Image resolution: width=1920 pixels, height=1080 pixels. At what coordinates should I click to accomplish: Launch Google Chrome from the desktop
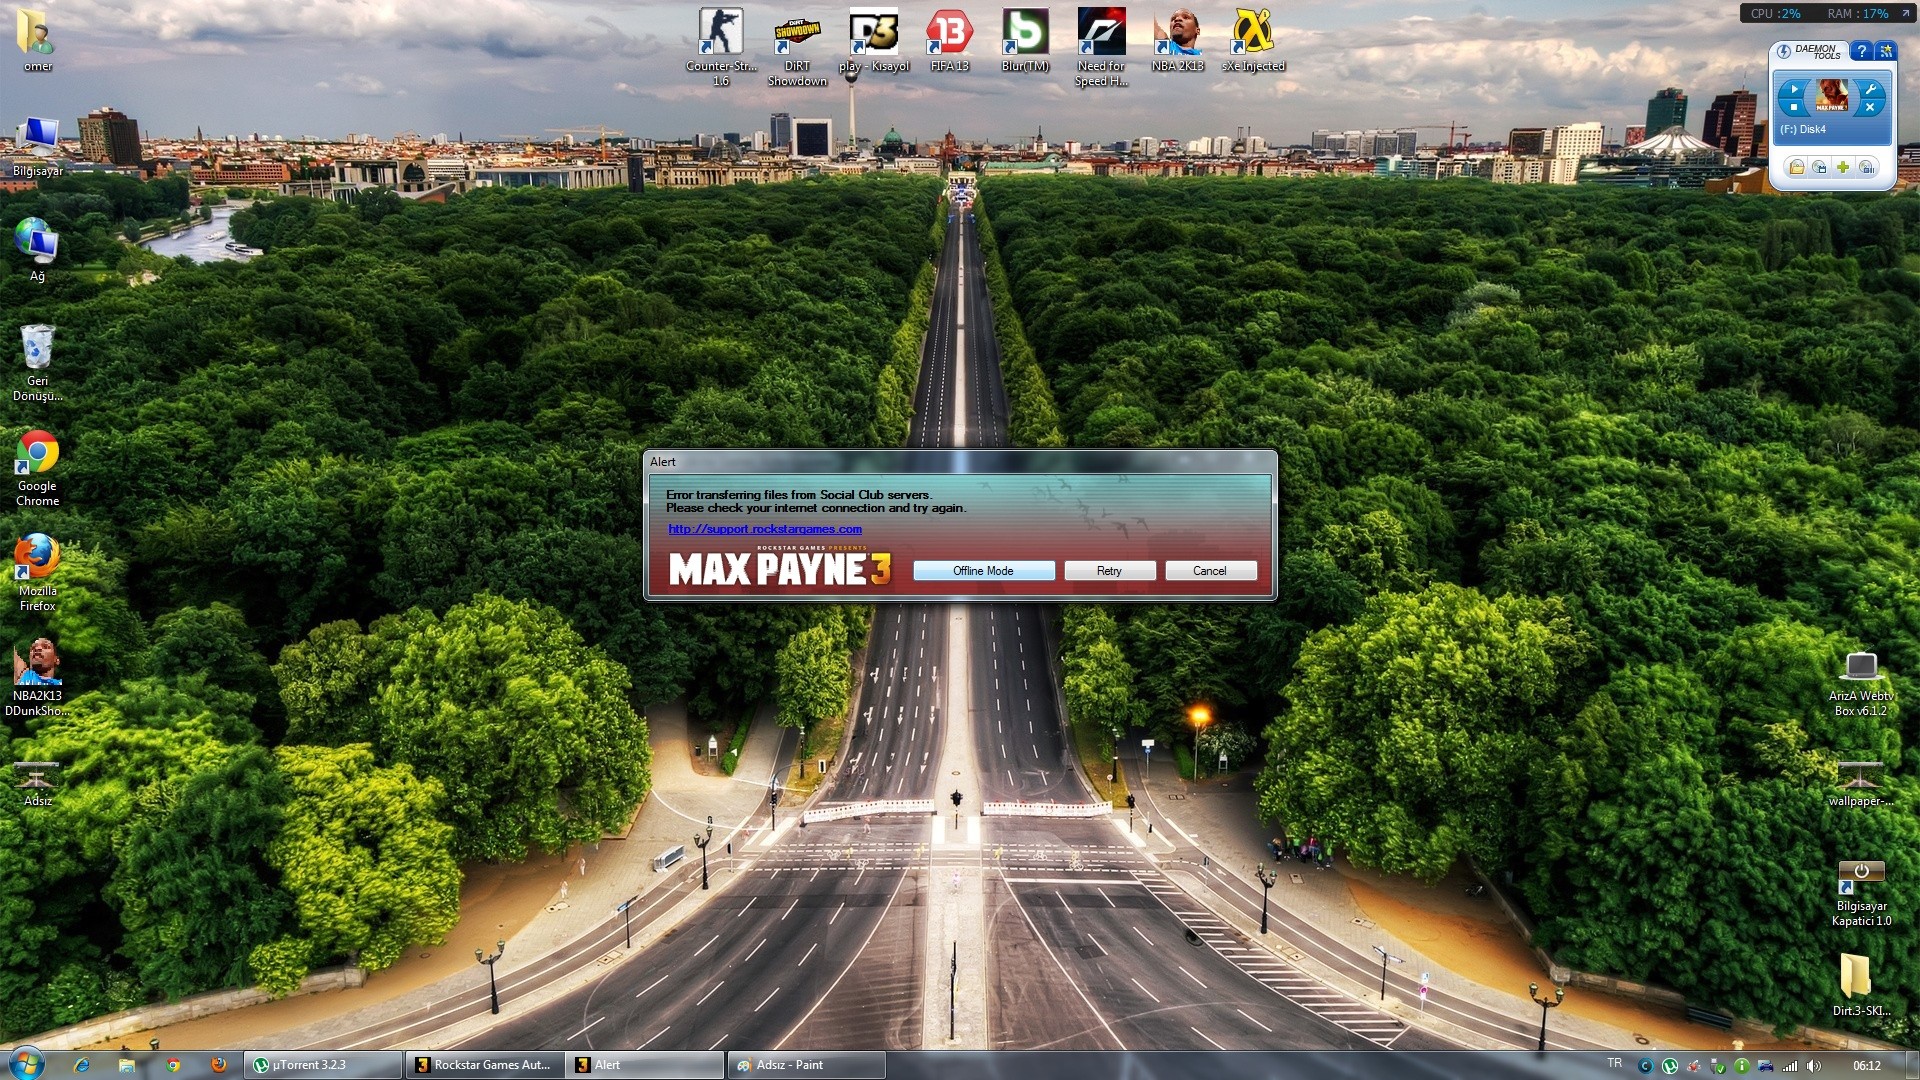tap(37, 468)
